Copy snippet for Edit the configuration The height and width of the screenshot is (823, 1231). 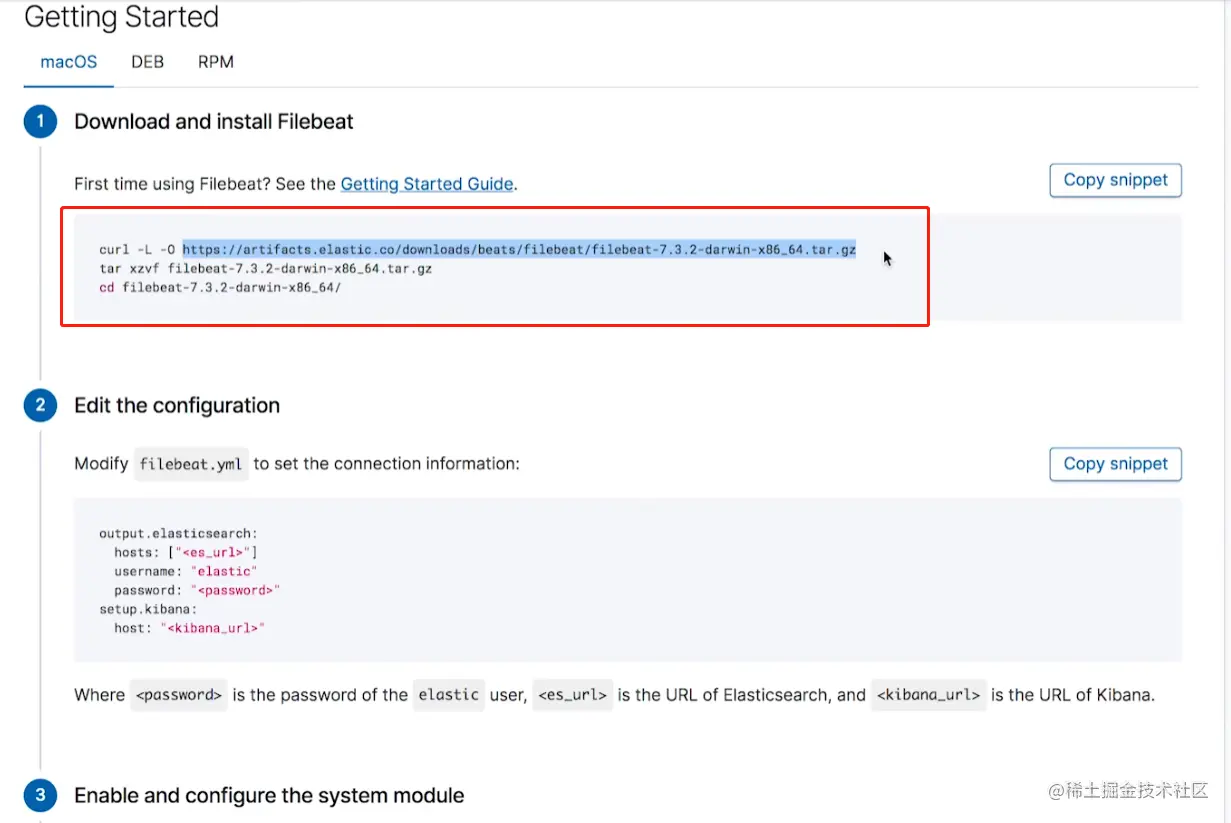(x=1116, y=464)
